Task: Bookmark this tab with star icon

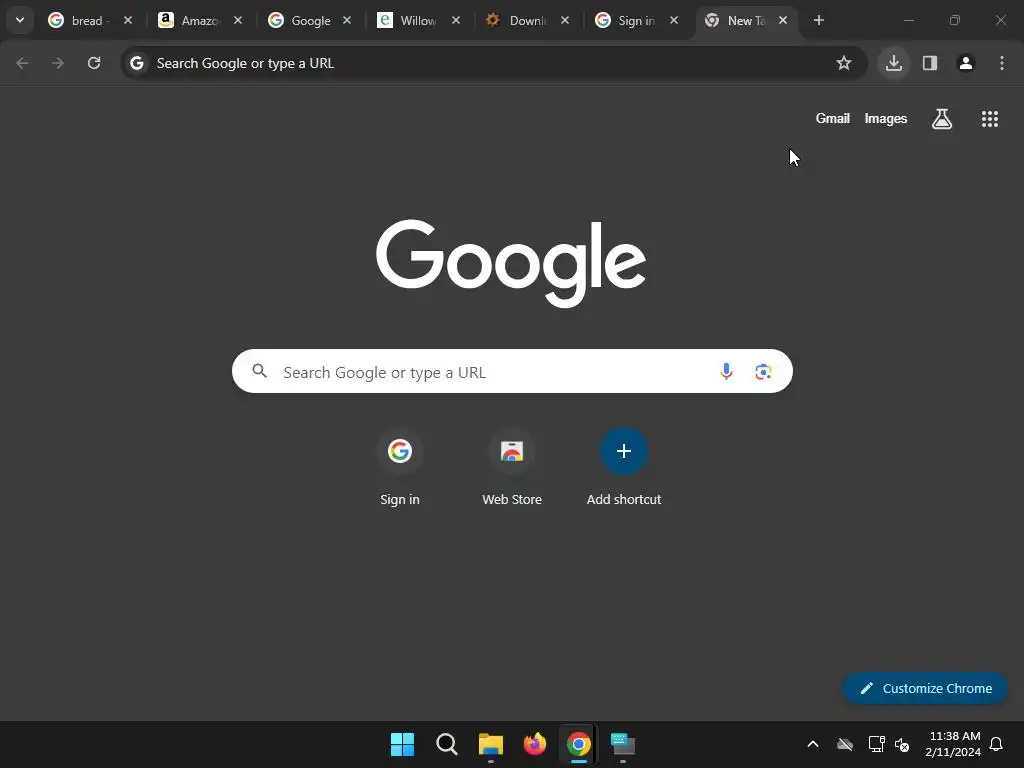Action: click(844, 63)
